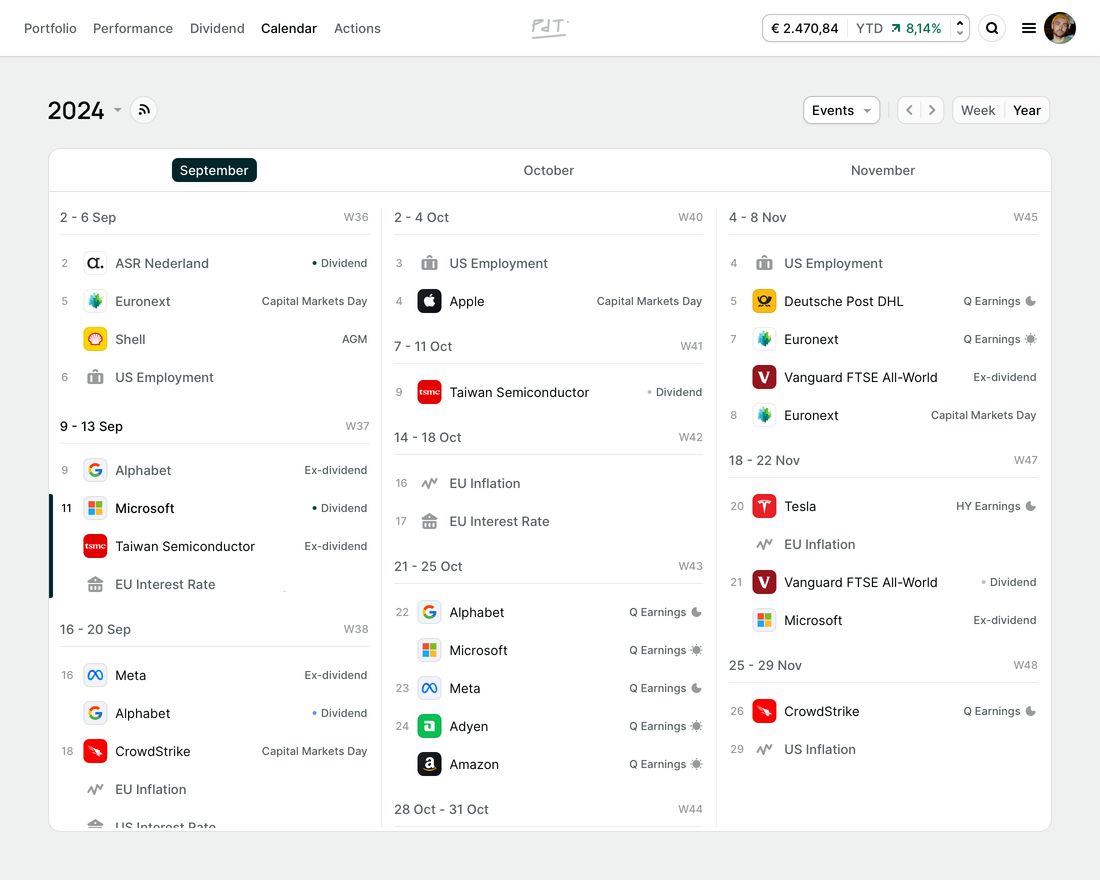
Task: Click the Adyen logo icon
Action: coord(429,726)
